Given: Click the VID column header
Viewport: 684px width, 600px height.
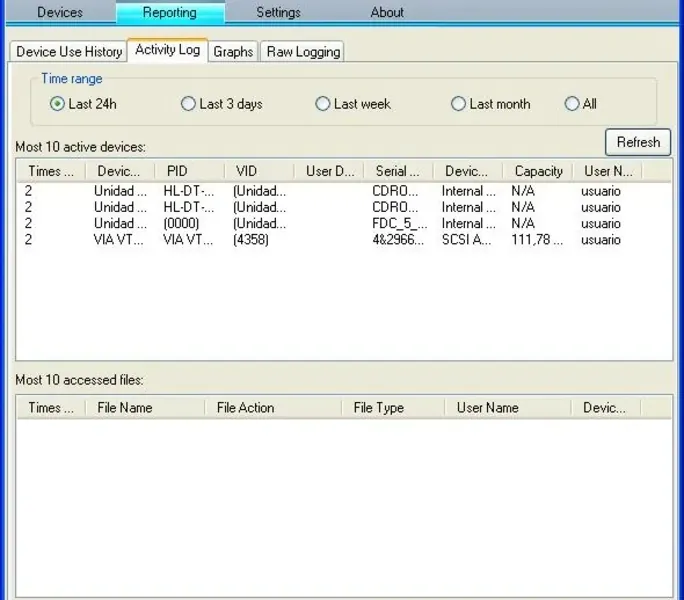Looking at the screenshot, I should [x=246, y=171].
